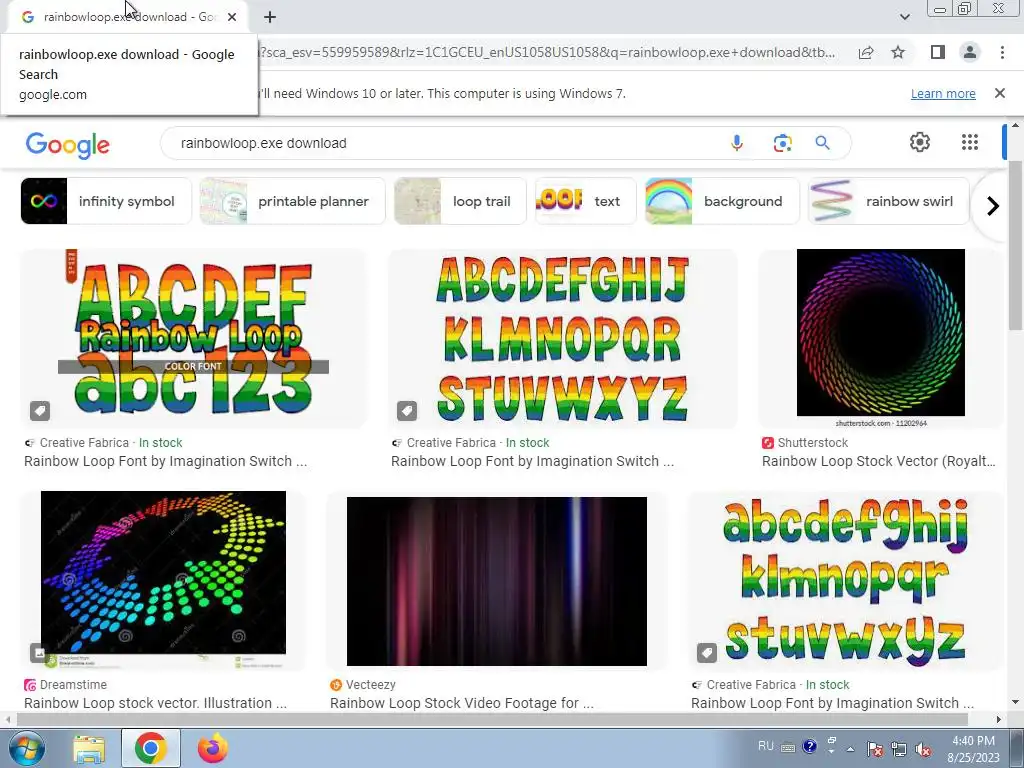Screen dimensions: 1024x768
Task: Select the loop trail filter chip
Action: [x=460, y=201]
